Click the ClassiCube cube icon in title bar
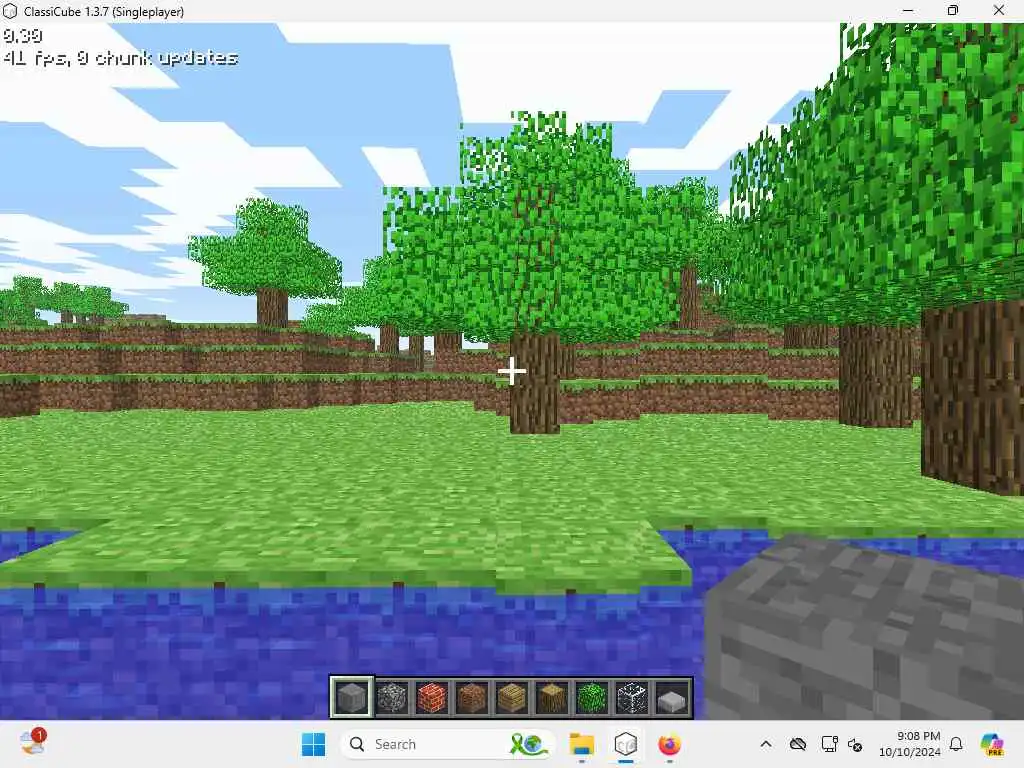 [10, 11]
